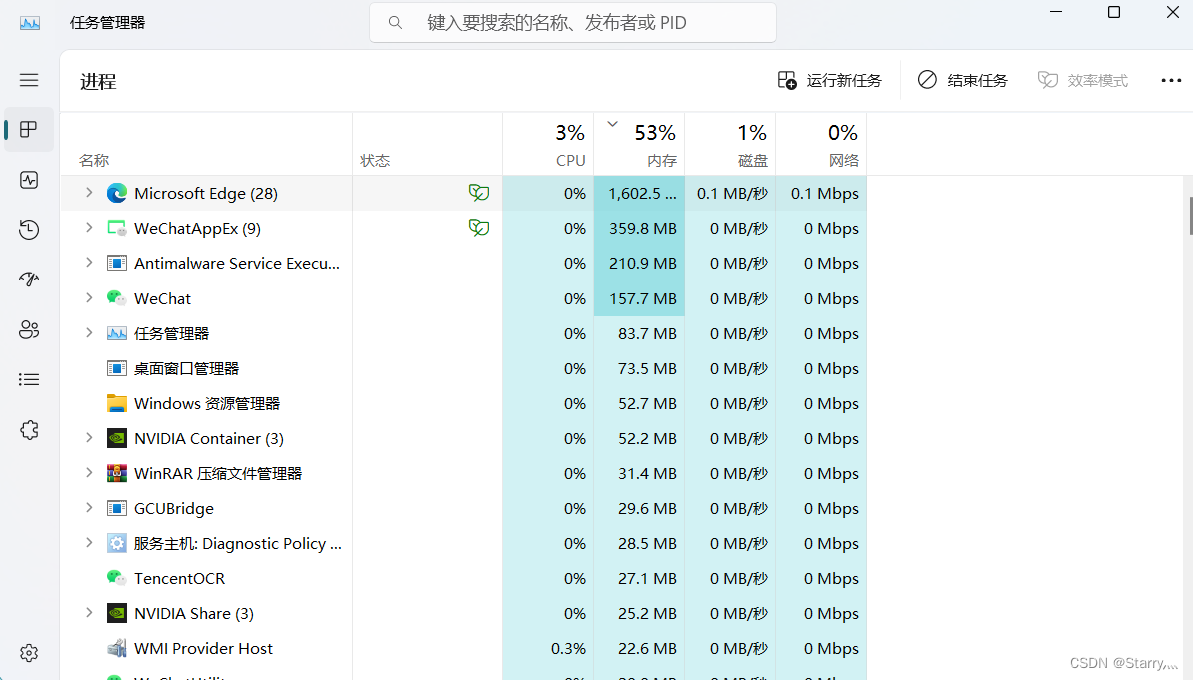Open the three-dots more options menu

point(1171,80)
